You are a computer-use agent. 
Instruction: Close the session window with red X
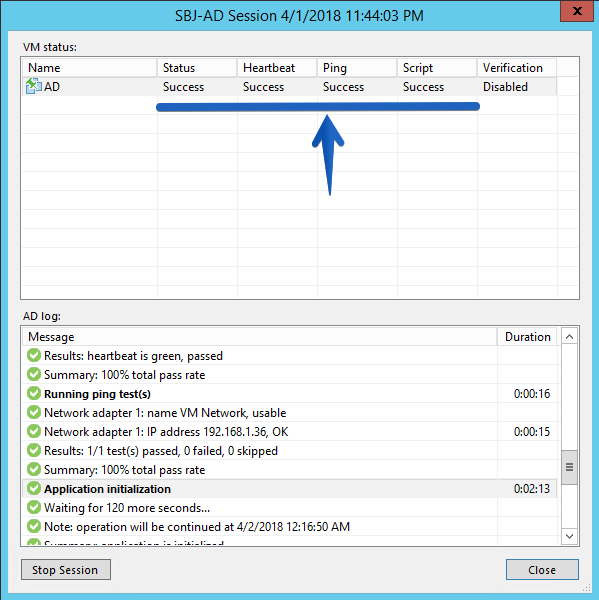(577, 11)
